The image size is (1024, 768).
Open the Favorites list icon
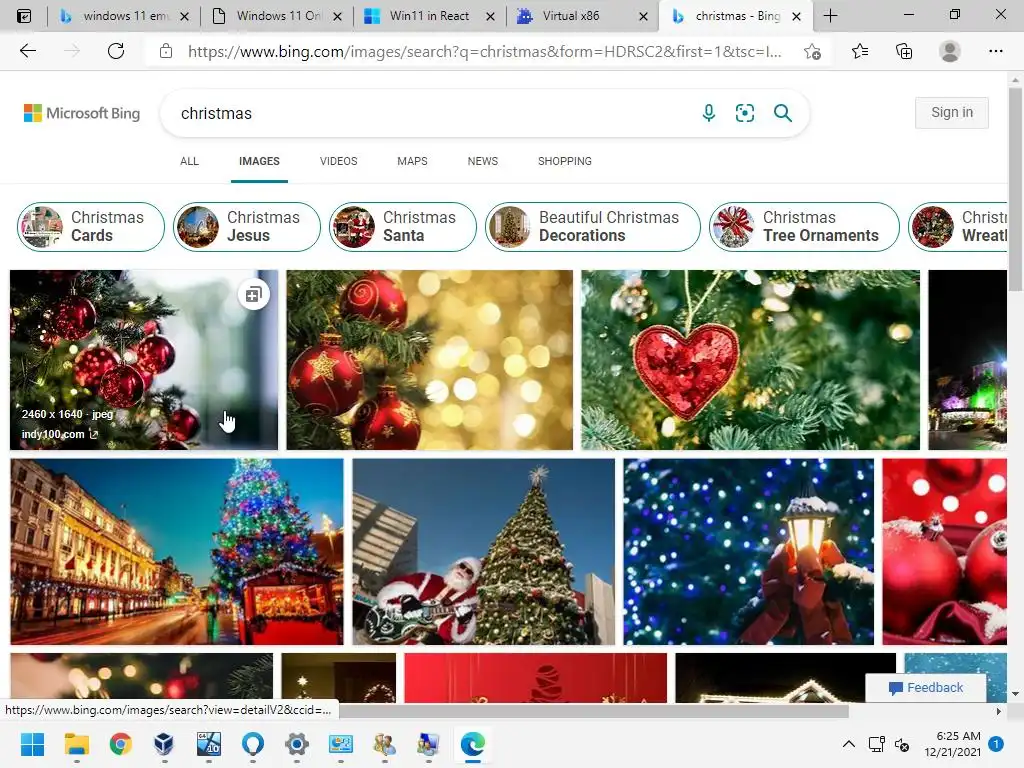pos(860,51)
